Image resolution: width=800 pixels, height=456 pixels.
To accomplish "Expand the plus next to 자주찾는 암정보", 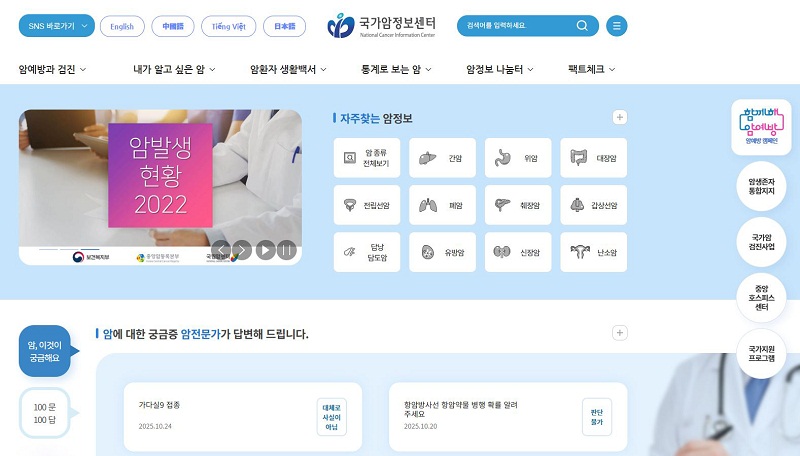I will [x=619, y=117].
